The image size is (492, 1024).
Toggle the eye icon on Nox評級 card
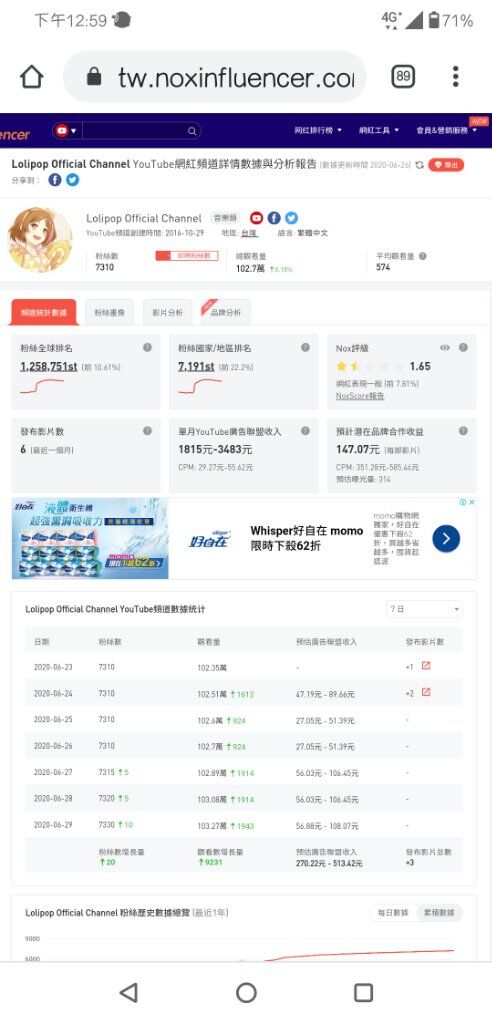pyautogui.click(x=445, y=348)
